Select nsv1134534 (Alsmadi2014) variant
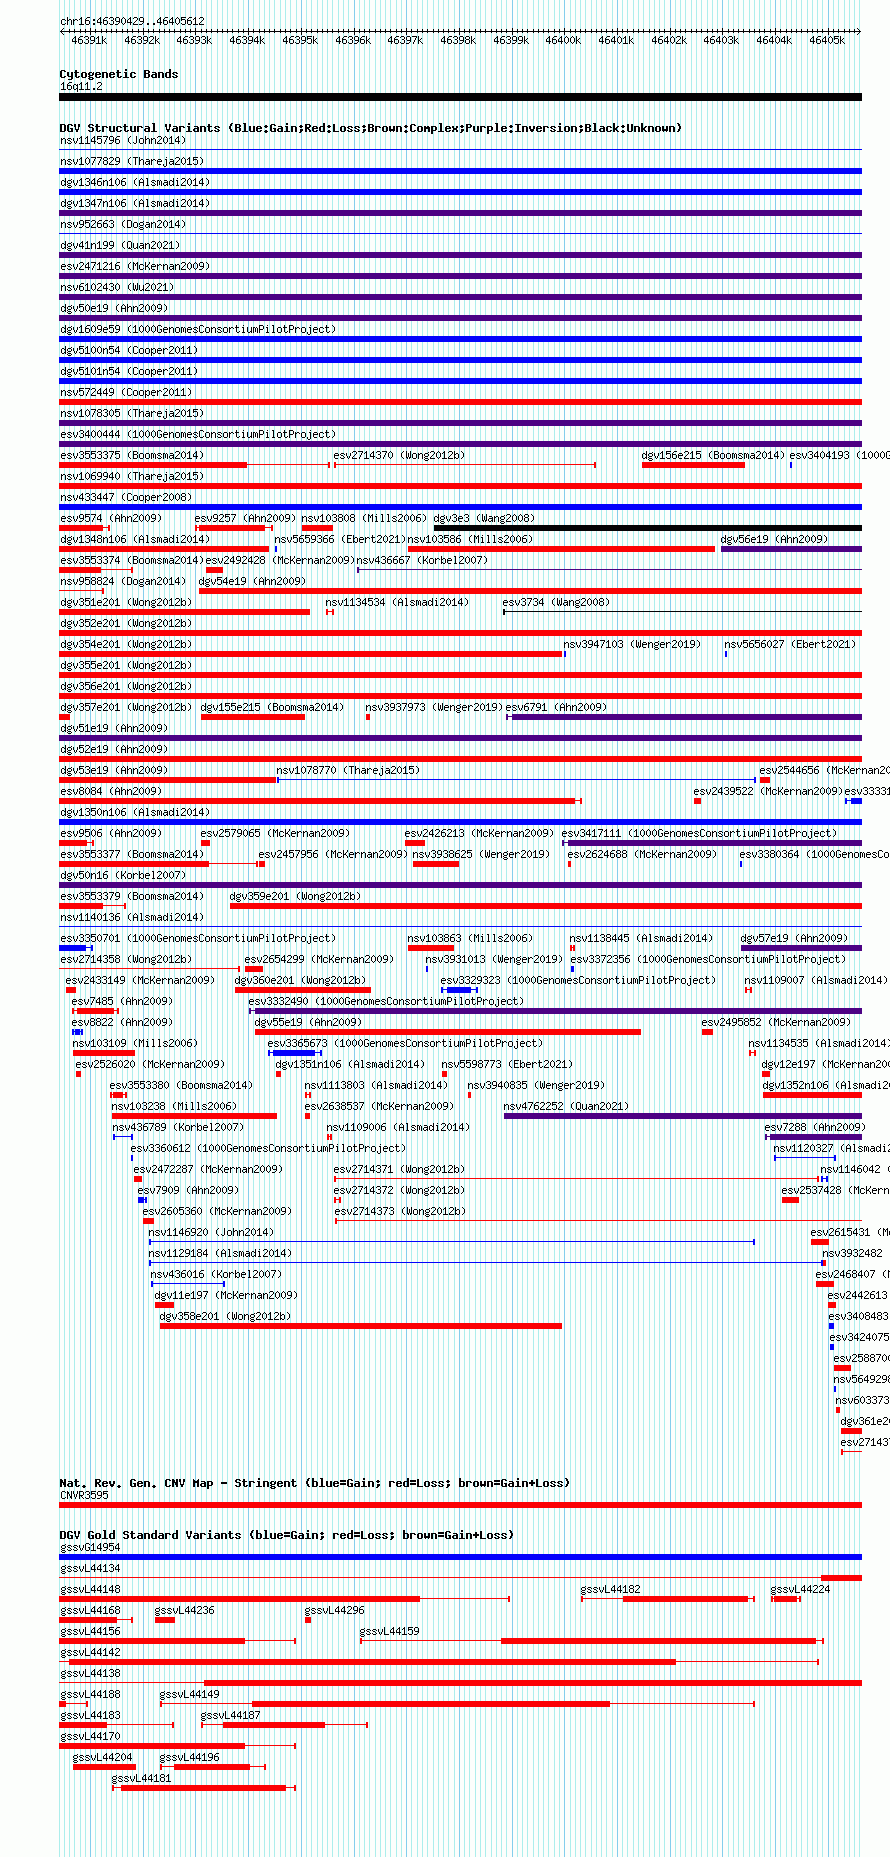890x1857 pixels. pyautogui.click(x=397, y=602)
